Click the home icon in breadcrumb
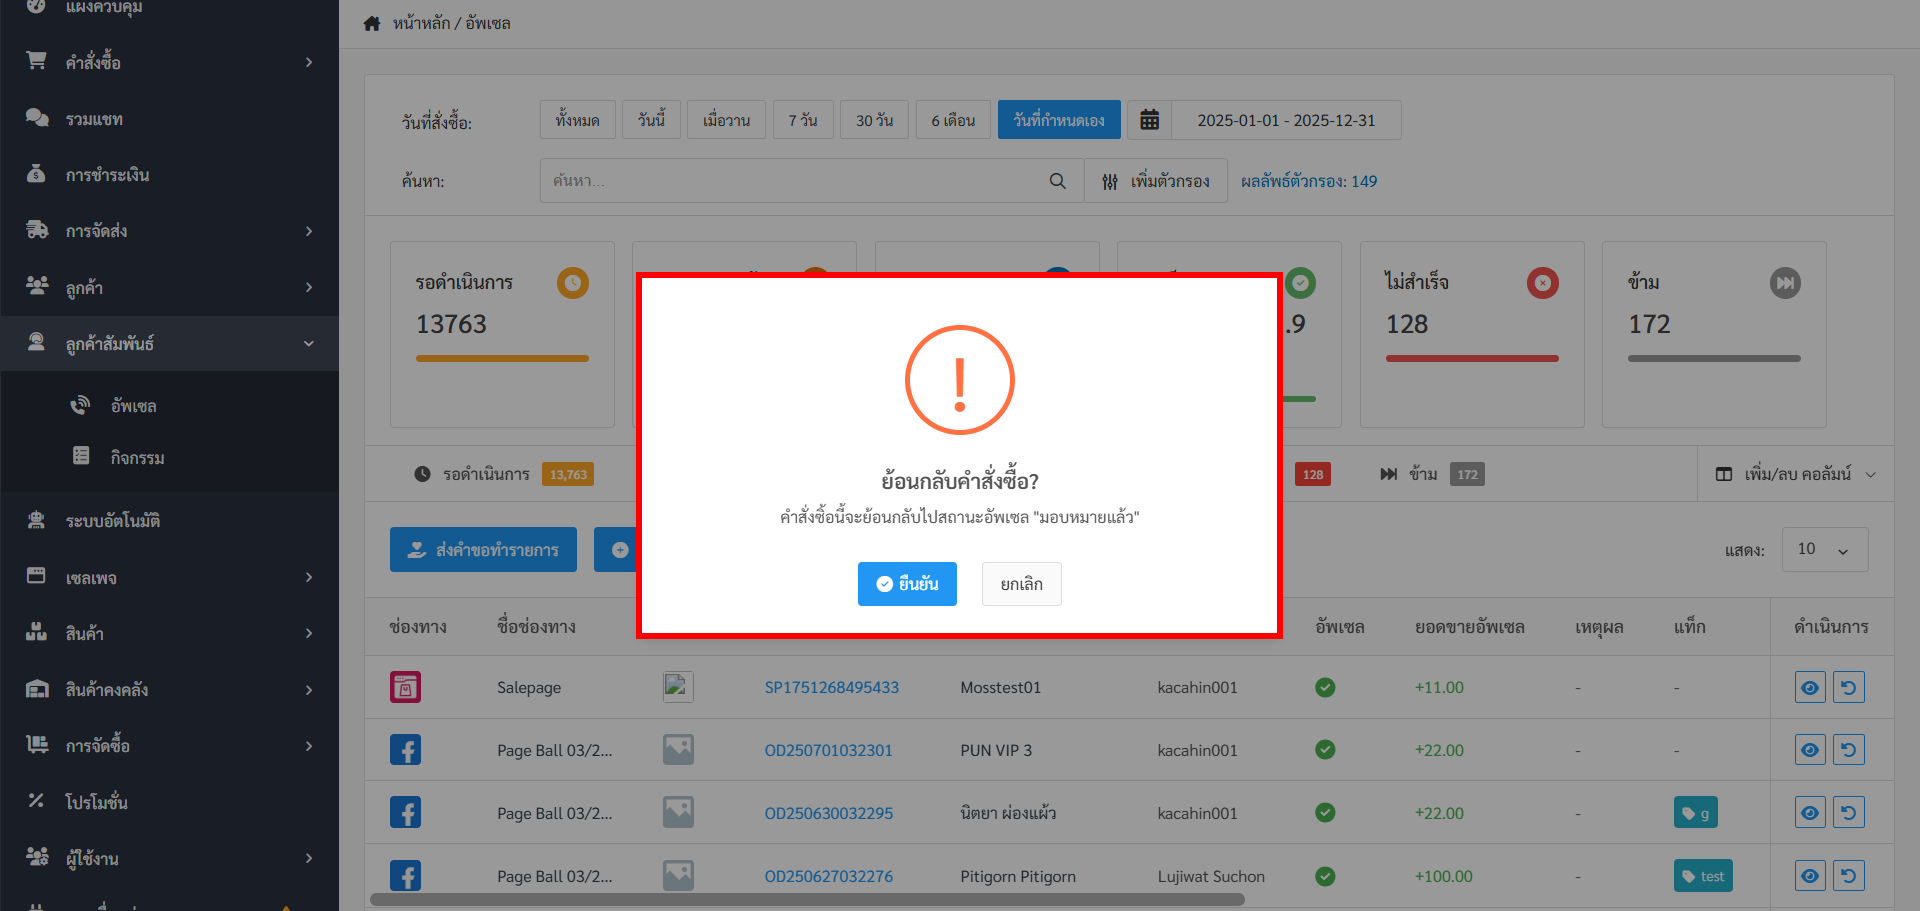 (x=372, y=23)
